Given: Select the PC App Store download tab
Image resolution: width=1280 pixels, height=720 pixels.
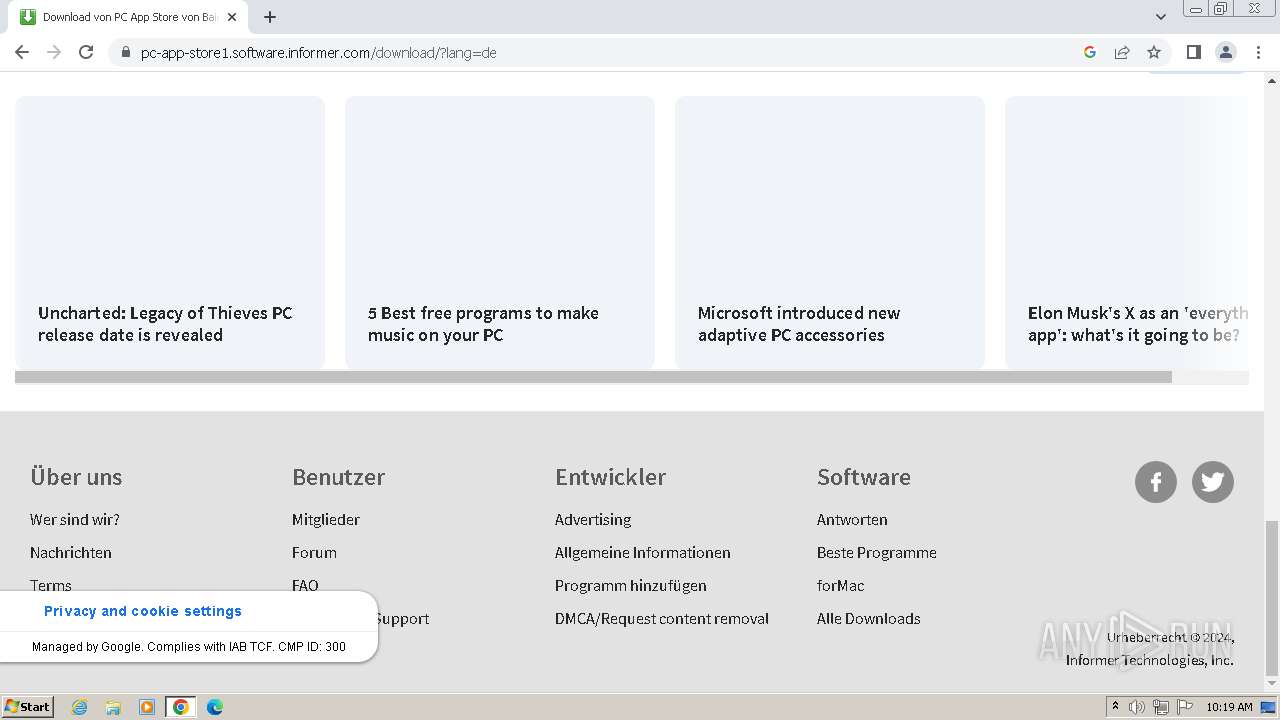Looking at the screenshot, I should pos(127,17).
